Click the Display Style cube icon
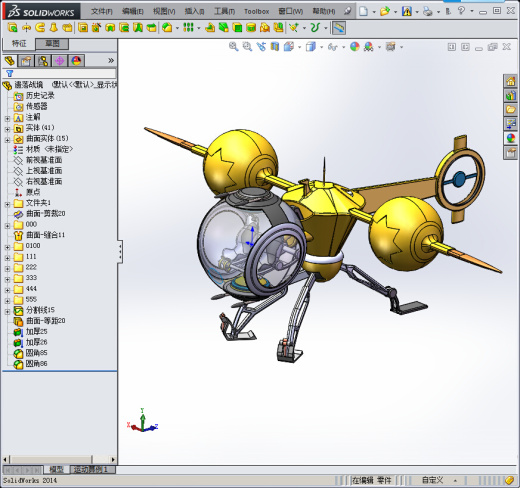The height and width of the screenshot is (488, 520). [311, 47]
